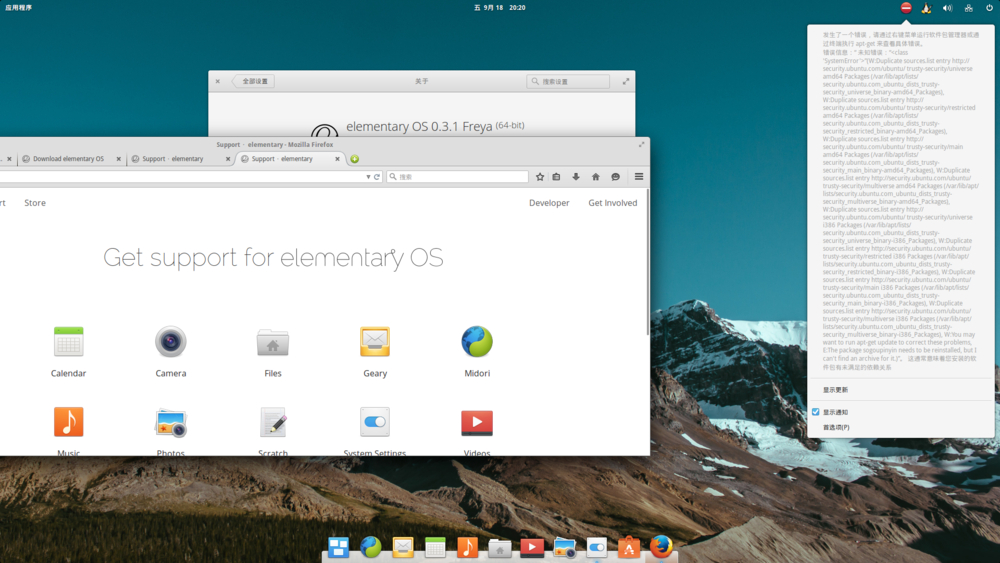Launch Multitasking View from the dock
The width and height of the screenshot is (1000, 563).
339,547
